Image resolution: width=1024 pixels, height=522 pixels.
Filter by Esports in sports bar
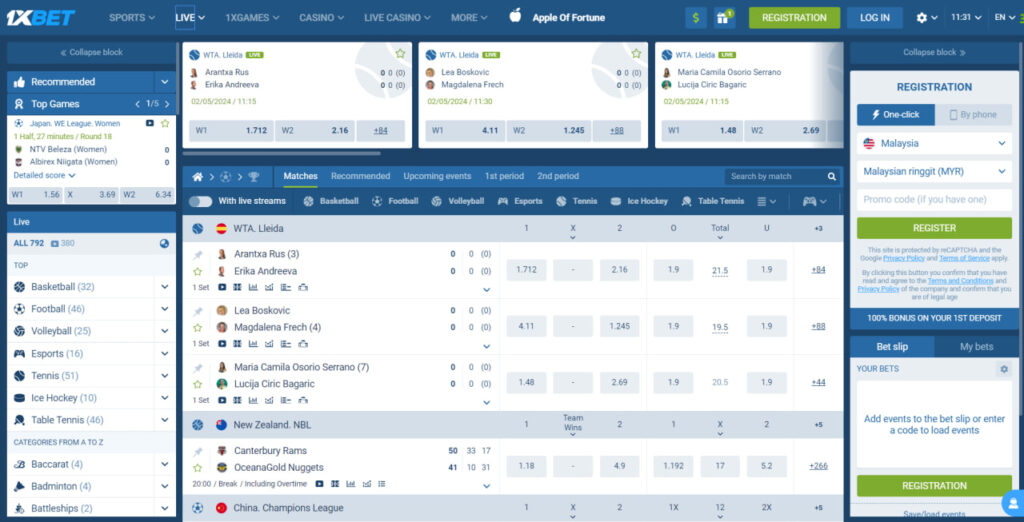click(520, 201)
